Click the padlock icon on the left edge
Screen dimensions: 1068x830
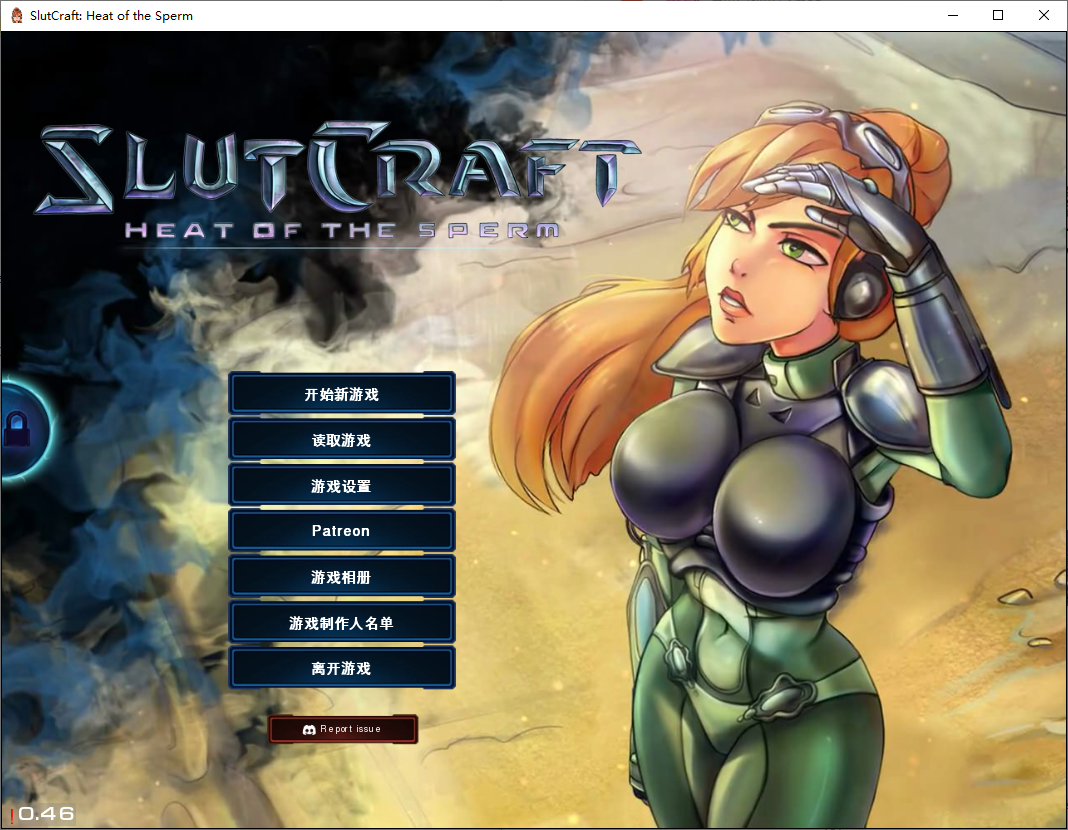[x=17, y=430]
